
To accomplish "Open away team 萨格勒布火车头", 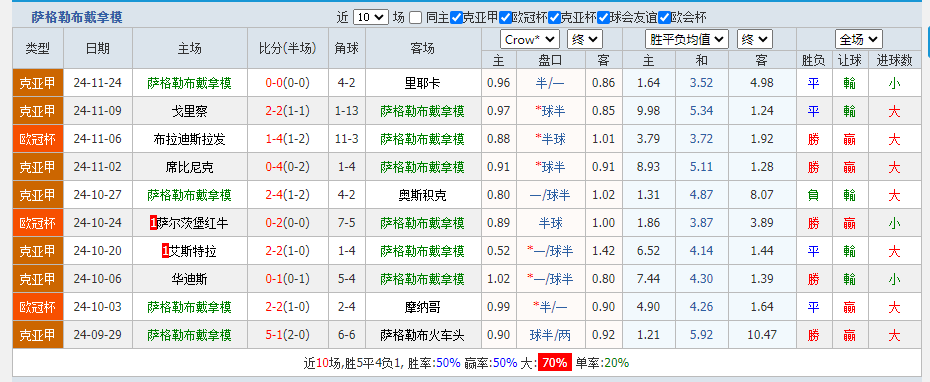I will point(422,335).
